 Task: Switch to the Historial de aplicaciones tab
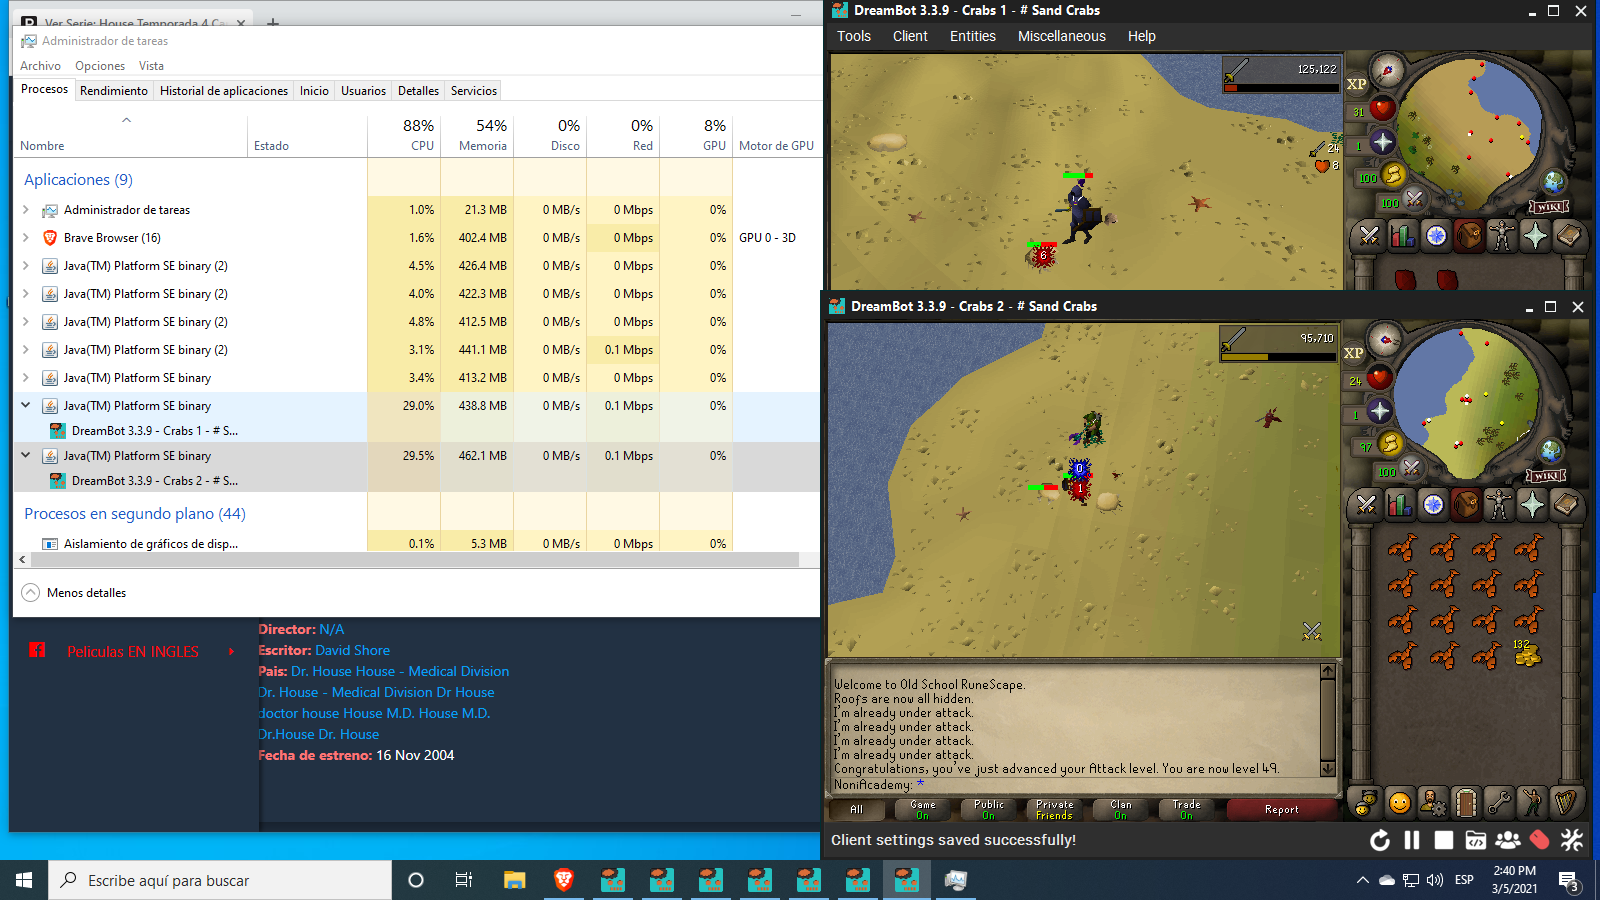[x=224, y=91]
